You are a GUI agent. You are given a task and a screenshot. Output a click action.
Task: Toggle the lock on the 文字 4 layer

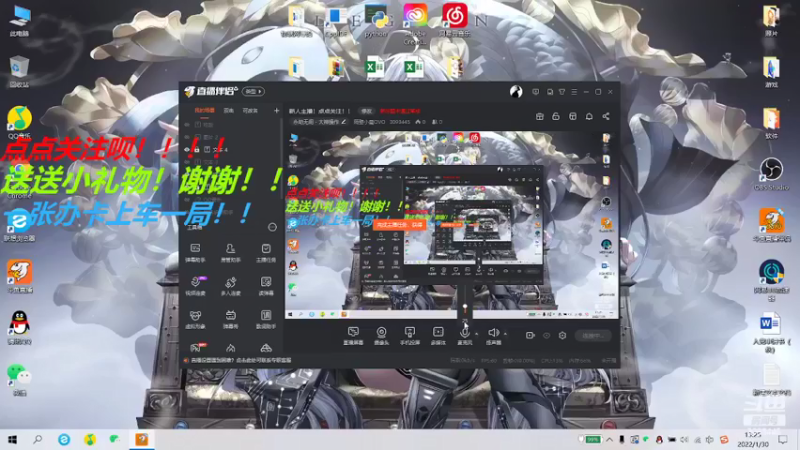coord(197,149)
